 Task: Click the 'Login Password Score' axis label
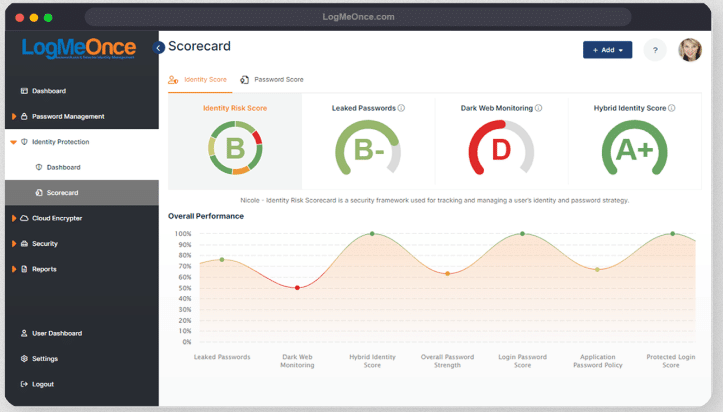pos(522,361)
